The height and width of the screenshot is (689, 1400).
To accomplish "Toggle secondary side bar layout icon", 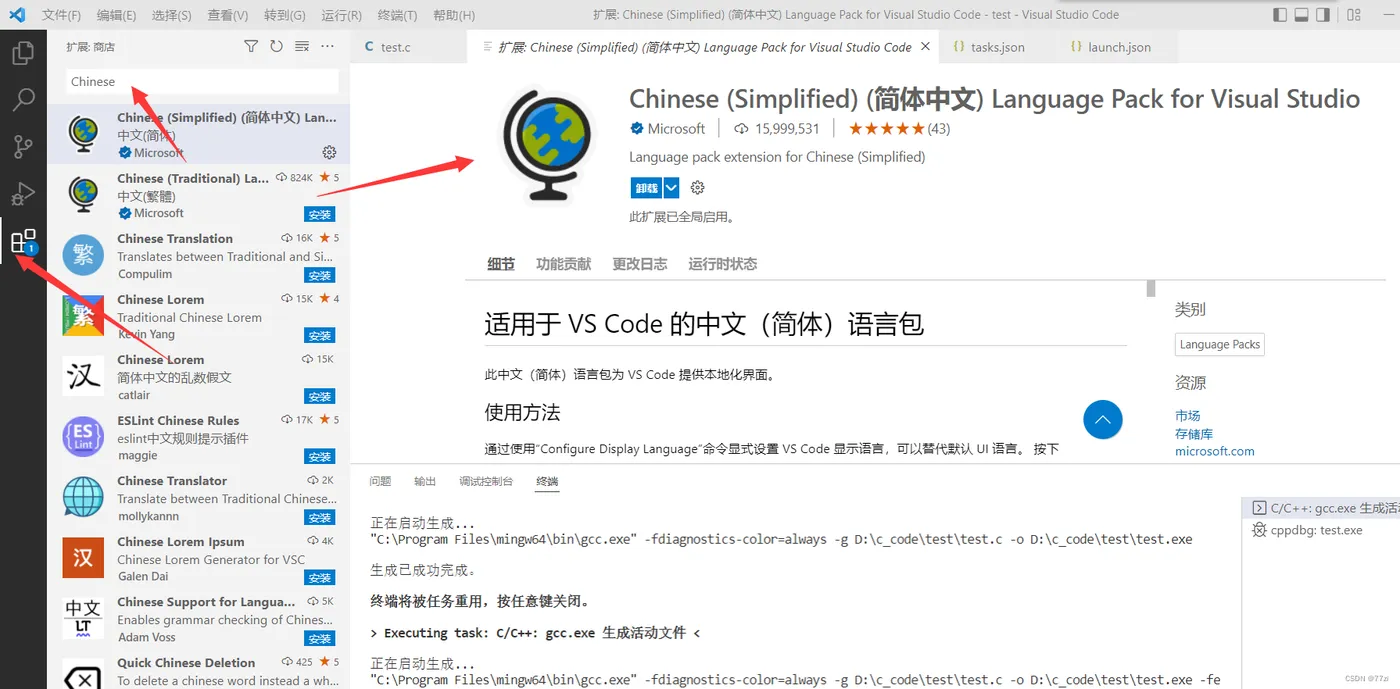I will point(1324,15).
